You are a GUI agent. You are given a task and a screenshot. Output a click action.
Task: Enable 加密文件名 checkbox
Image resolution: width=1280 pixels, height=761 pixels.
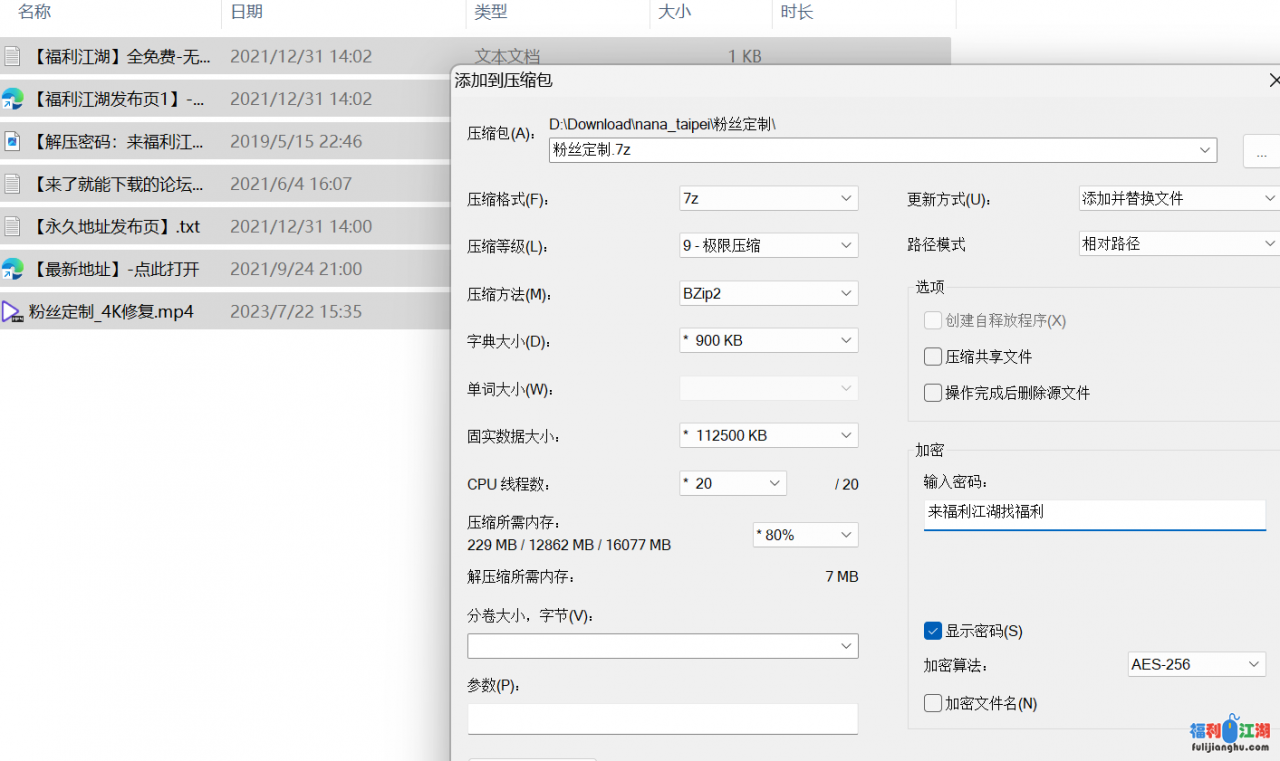933,703
